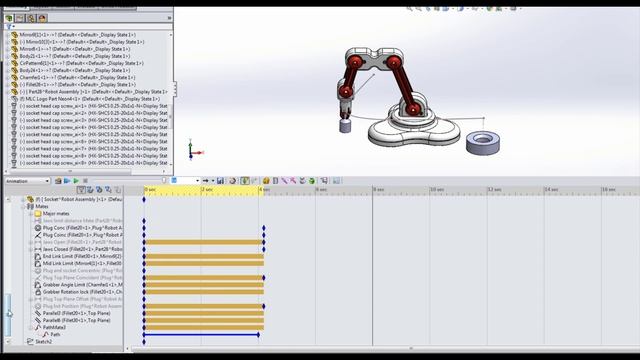Open the FeatureManager design tree tab
The width and height of the screenshot is (640, 360).
[x=9, y=18]
